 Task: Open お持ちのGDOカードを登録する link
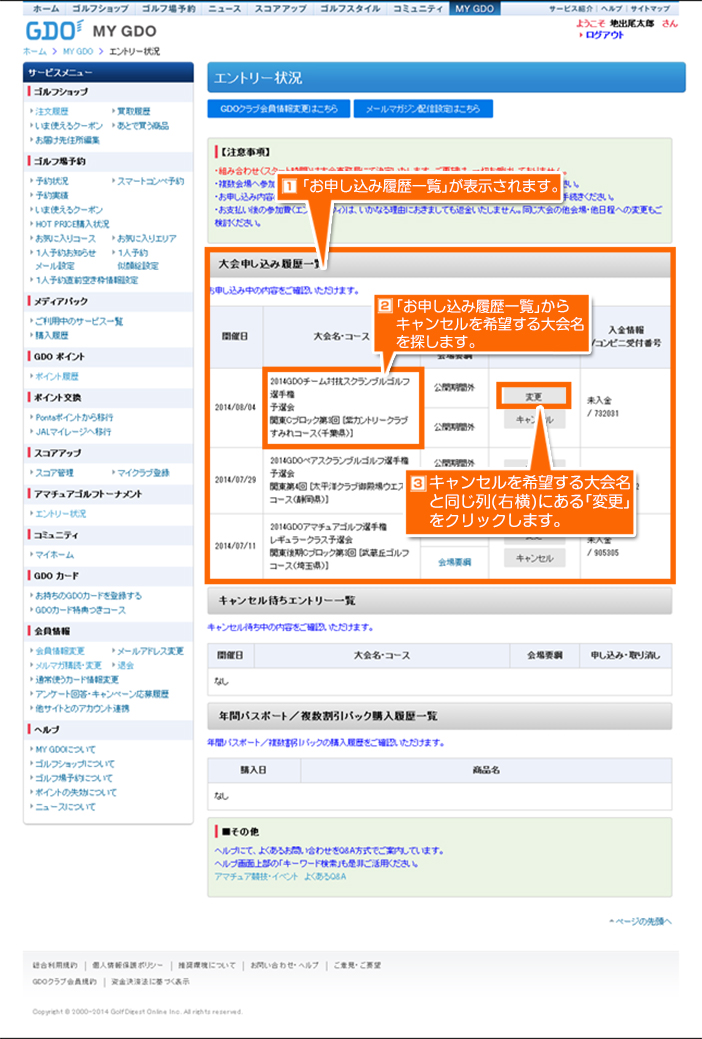88,596
